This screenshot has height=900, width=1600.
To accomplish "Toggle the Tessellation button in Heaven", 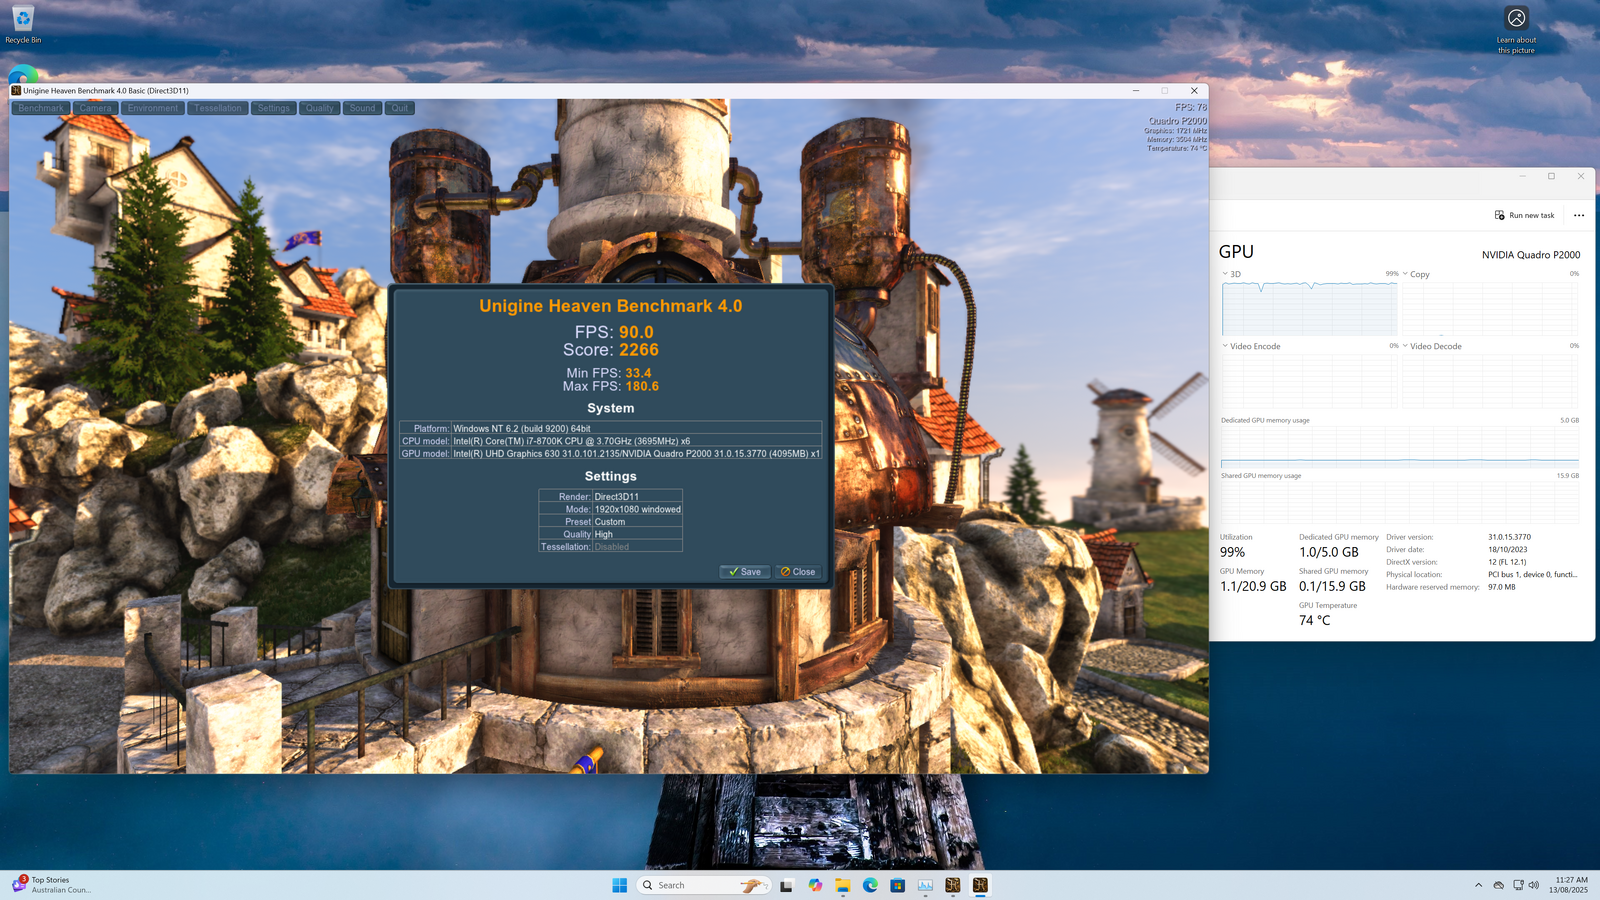I will pyautogui.click(x=218, y=108).
